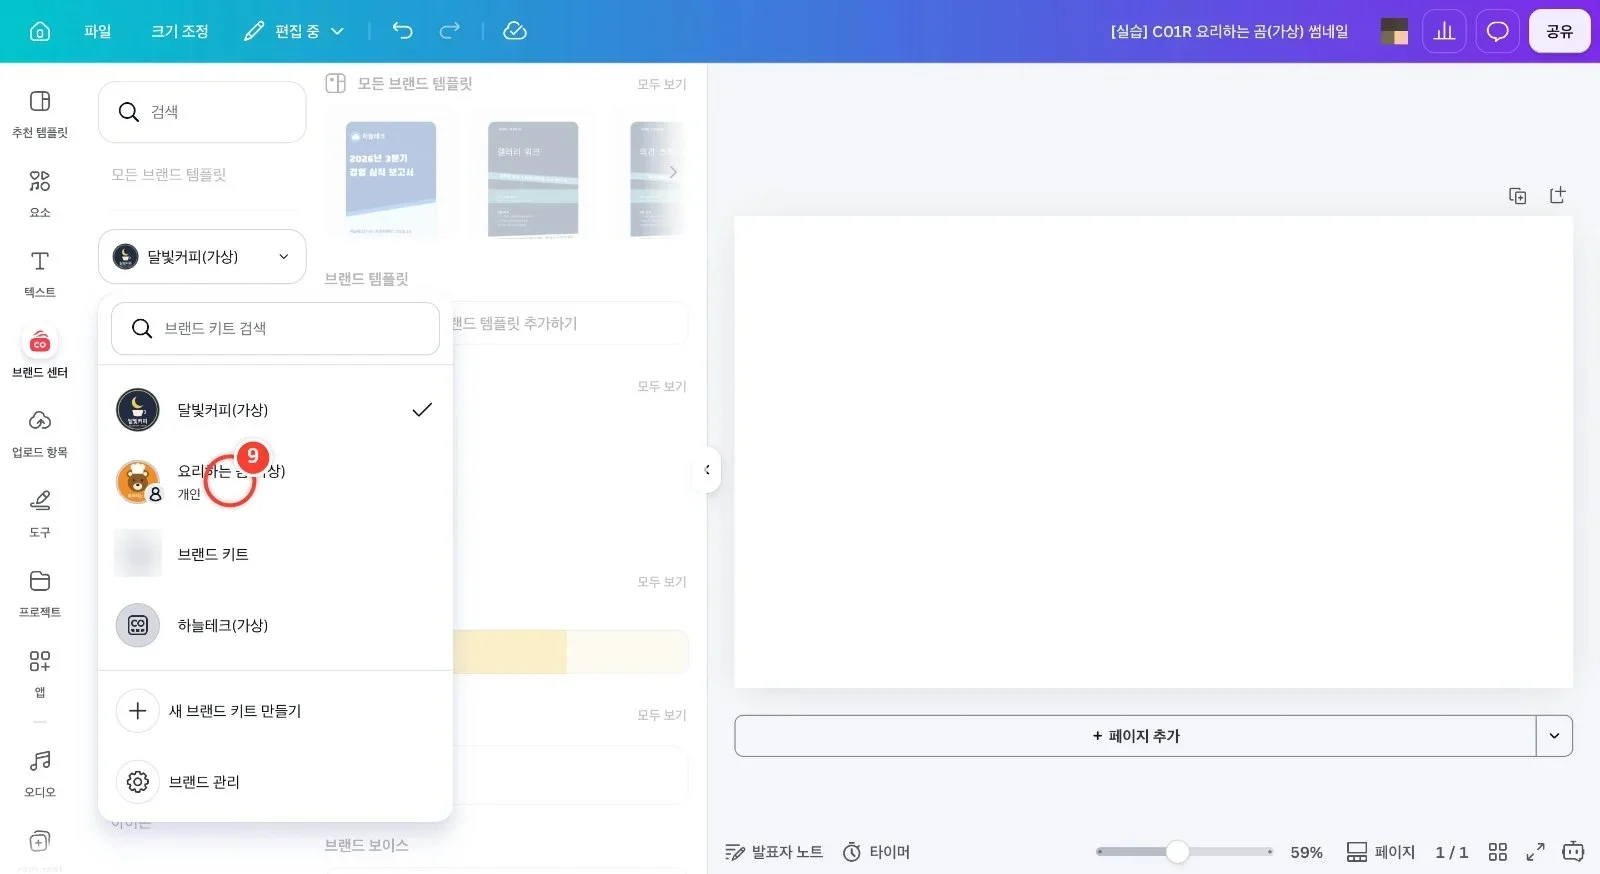1600x874 pixels.
Task: Click the 검색 search field
Action: (x=202, y=112)
